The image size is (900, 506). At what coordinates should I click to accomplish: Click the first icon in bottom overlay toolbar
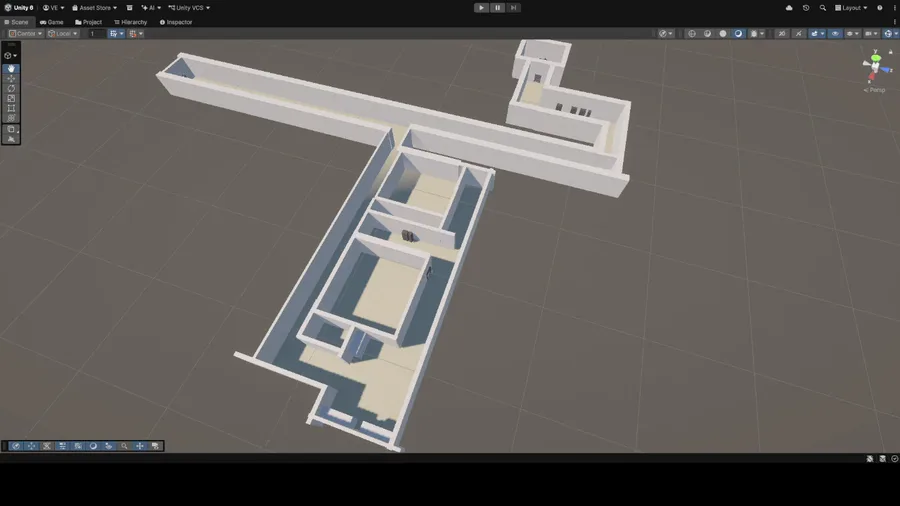click(15, 446)
